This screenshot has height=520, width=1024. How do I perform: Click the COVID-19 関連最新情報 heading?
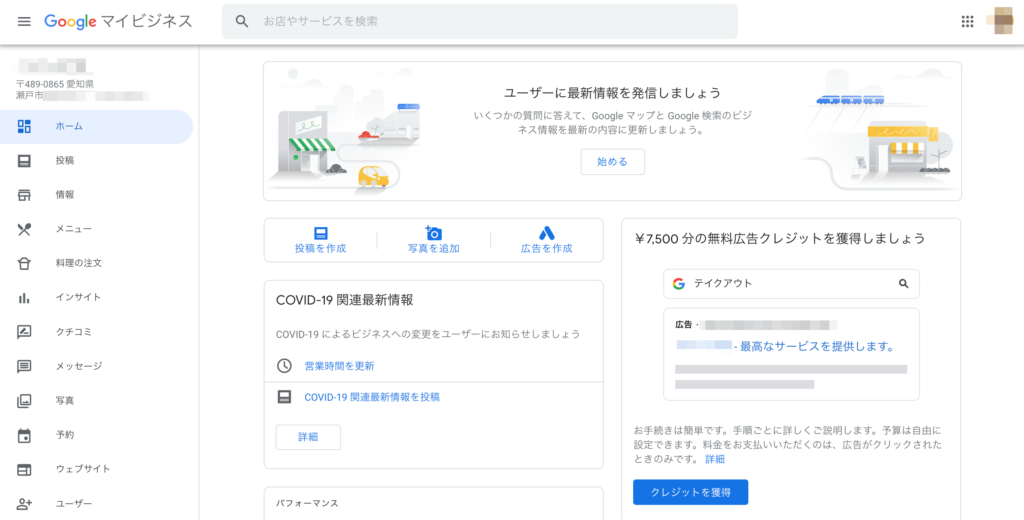point(344,301)
